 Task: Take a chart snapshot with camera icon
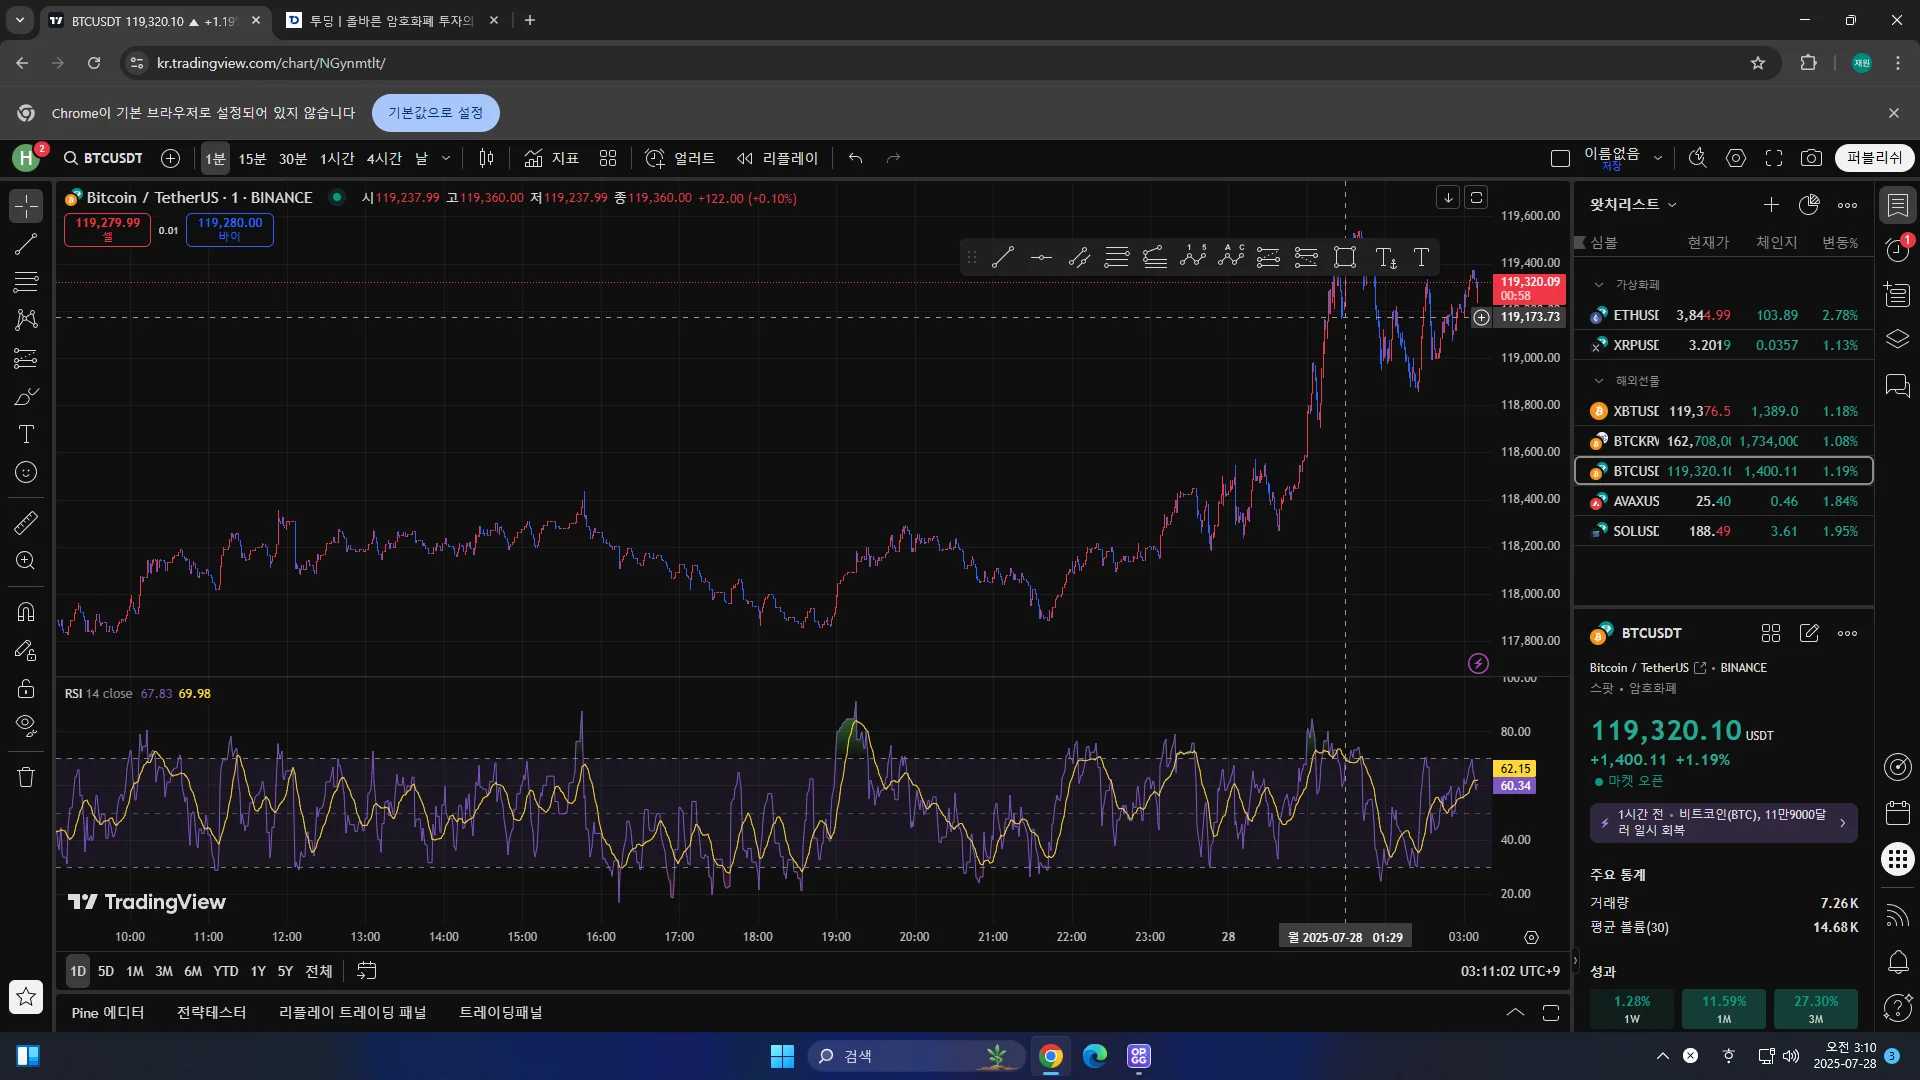[x=1810, y=158]
